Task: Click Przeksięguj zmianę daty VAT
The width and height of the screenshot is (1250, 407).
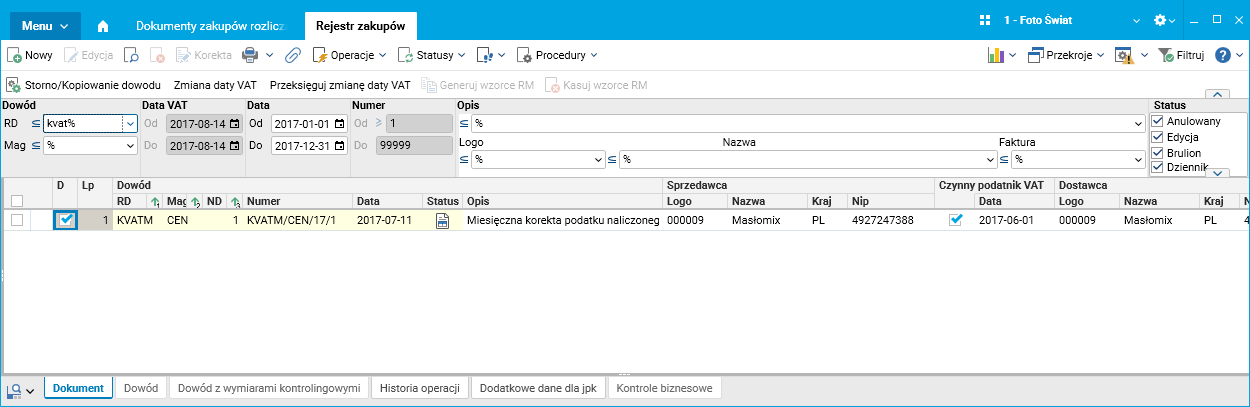Action: coord(340,85)
